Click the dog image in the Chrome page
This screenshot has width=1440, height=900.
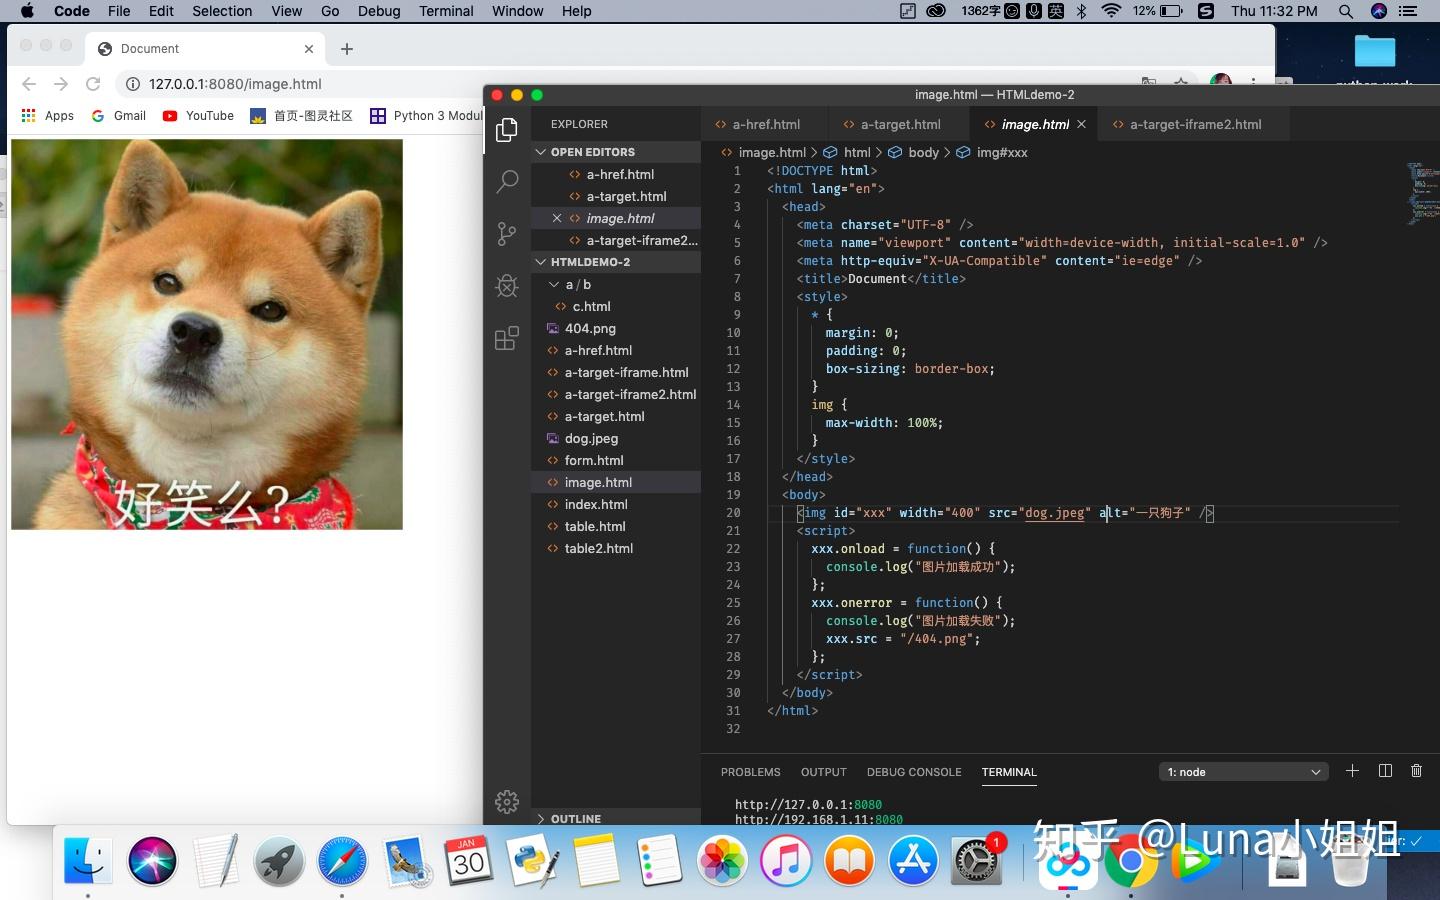pos(207,334)
